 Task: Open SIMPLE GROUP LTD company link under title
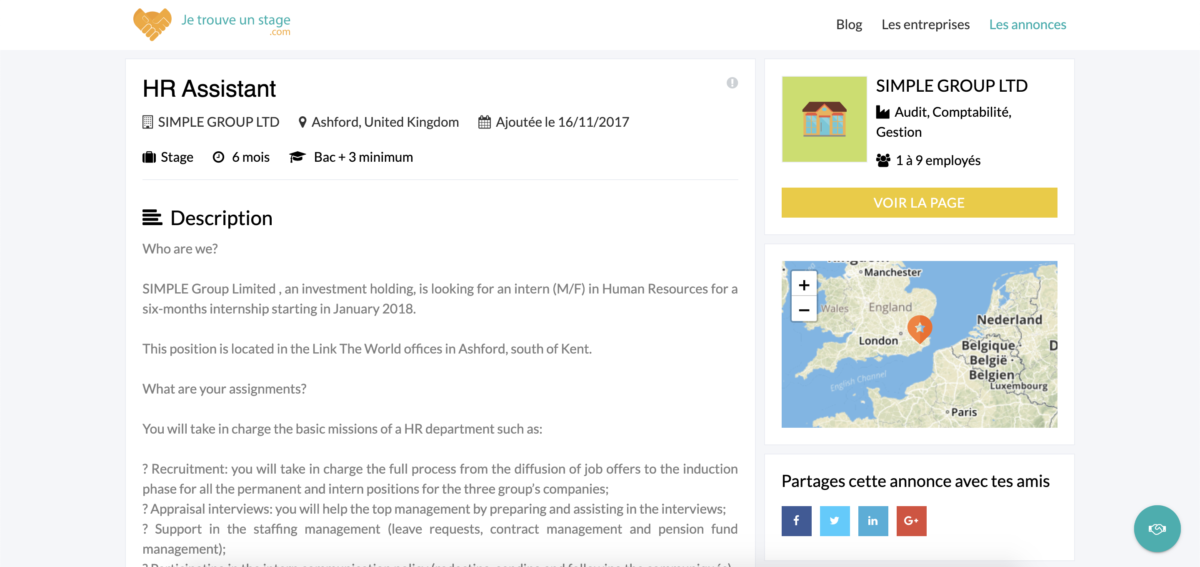(219, 122)
